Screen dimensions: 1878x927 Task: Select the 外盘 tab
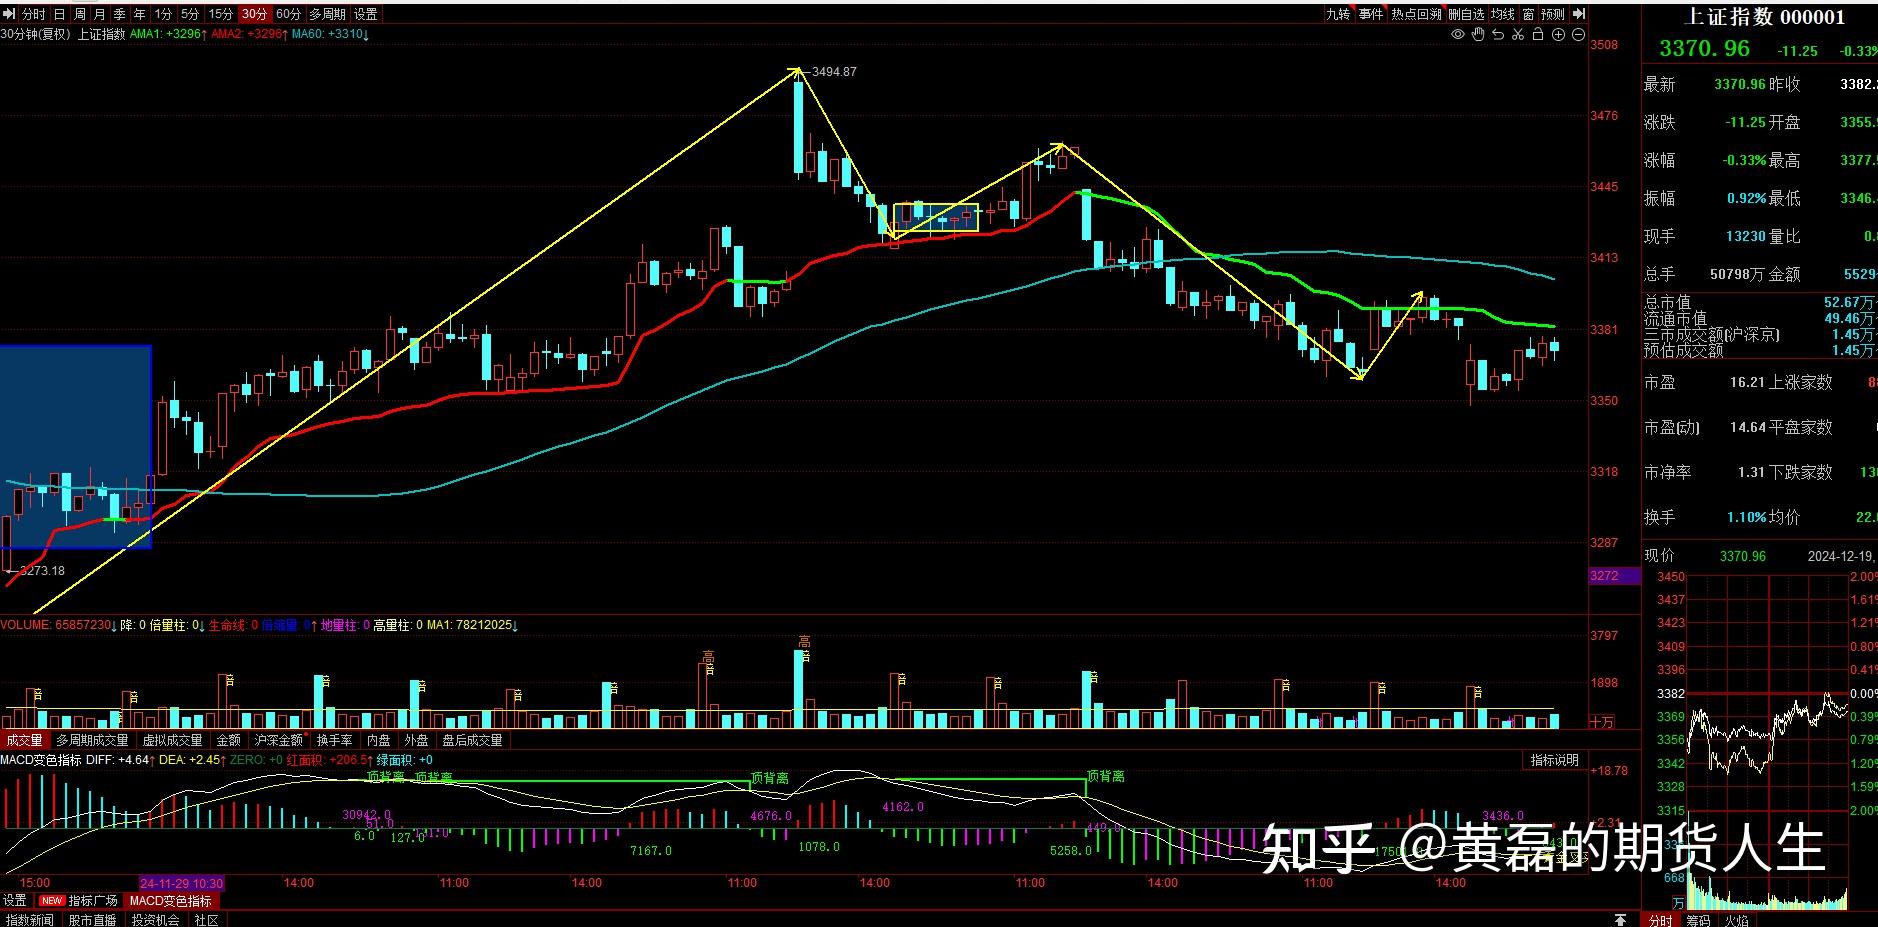416,740
